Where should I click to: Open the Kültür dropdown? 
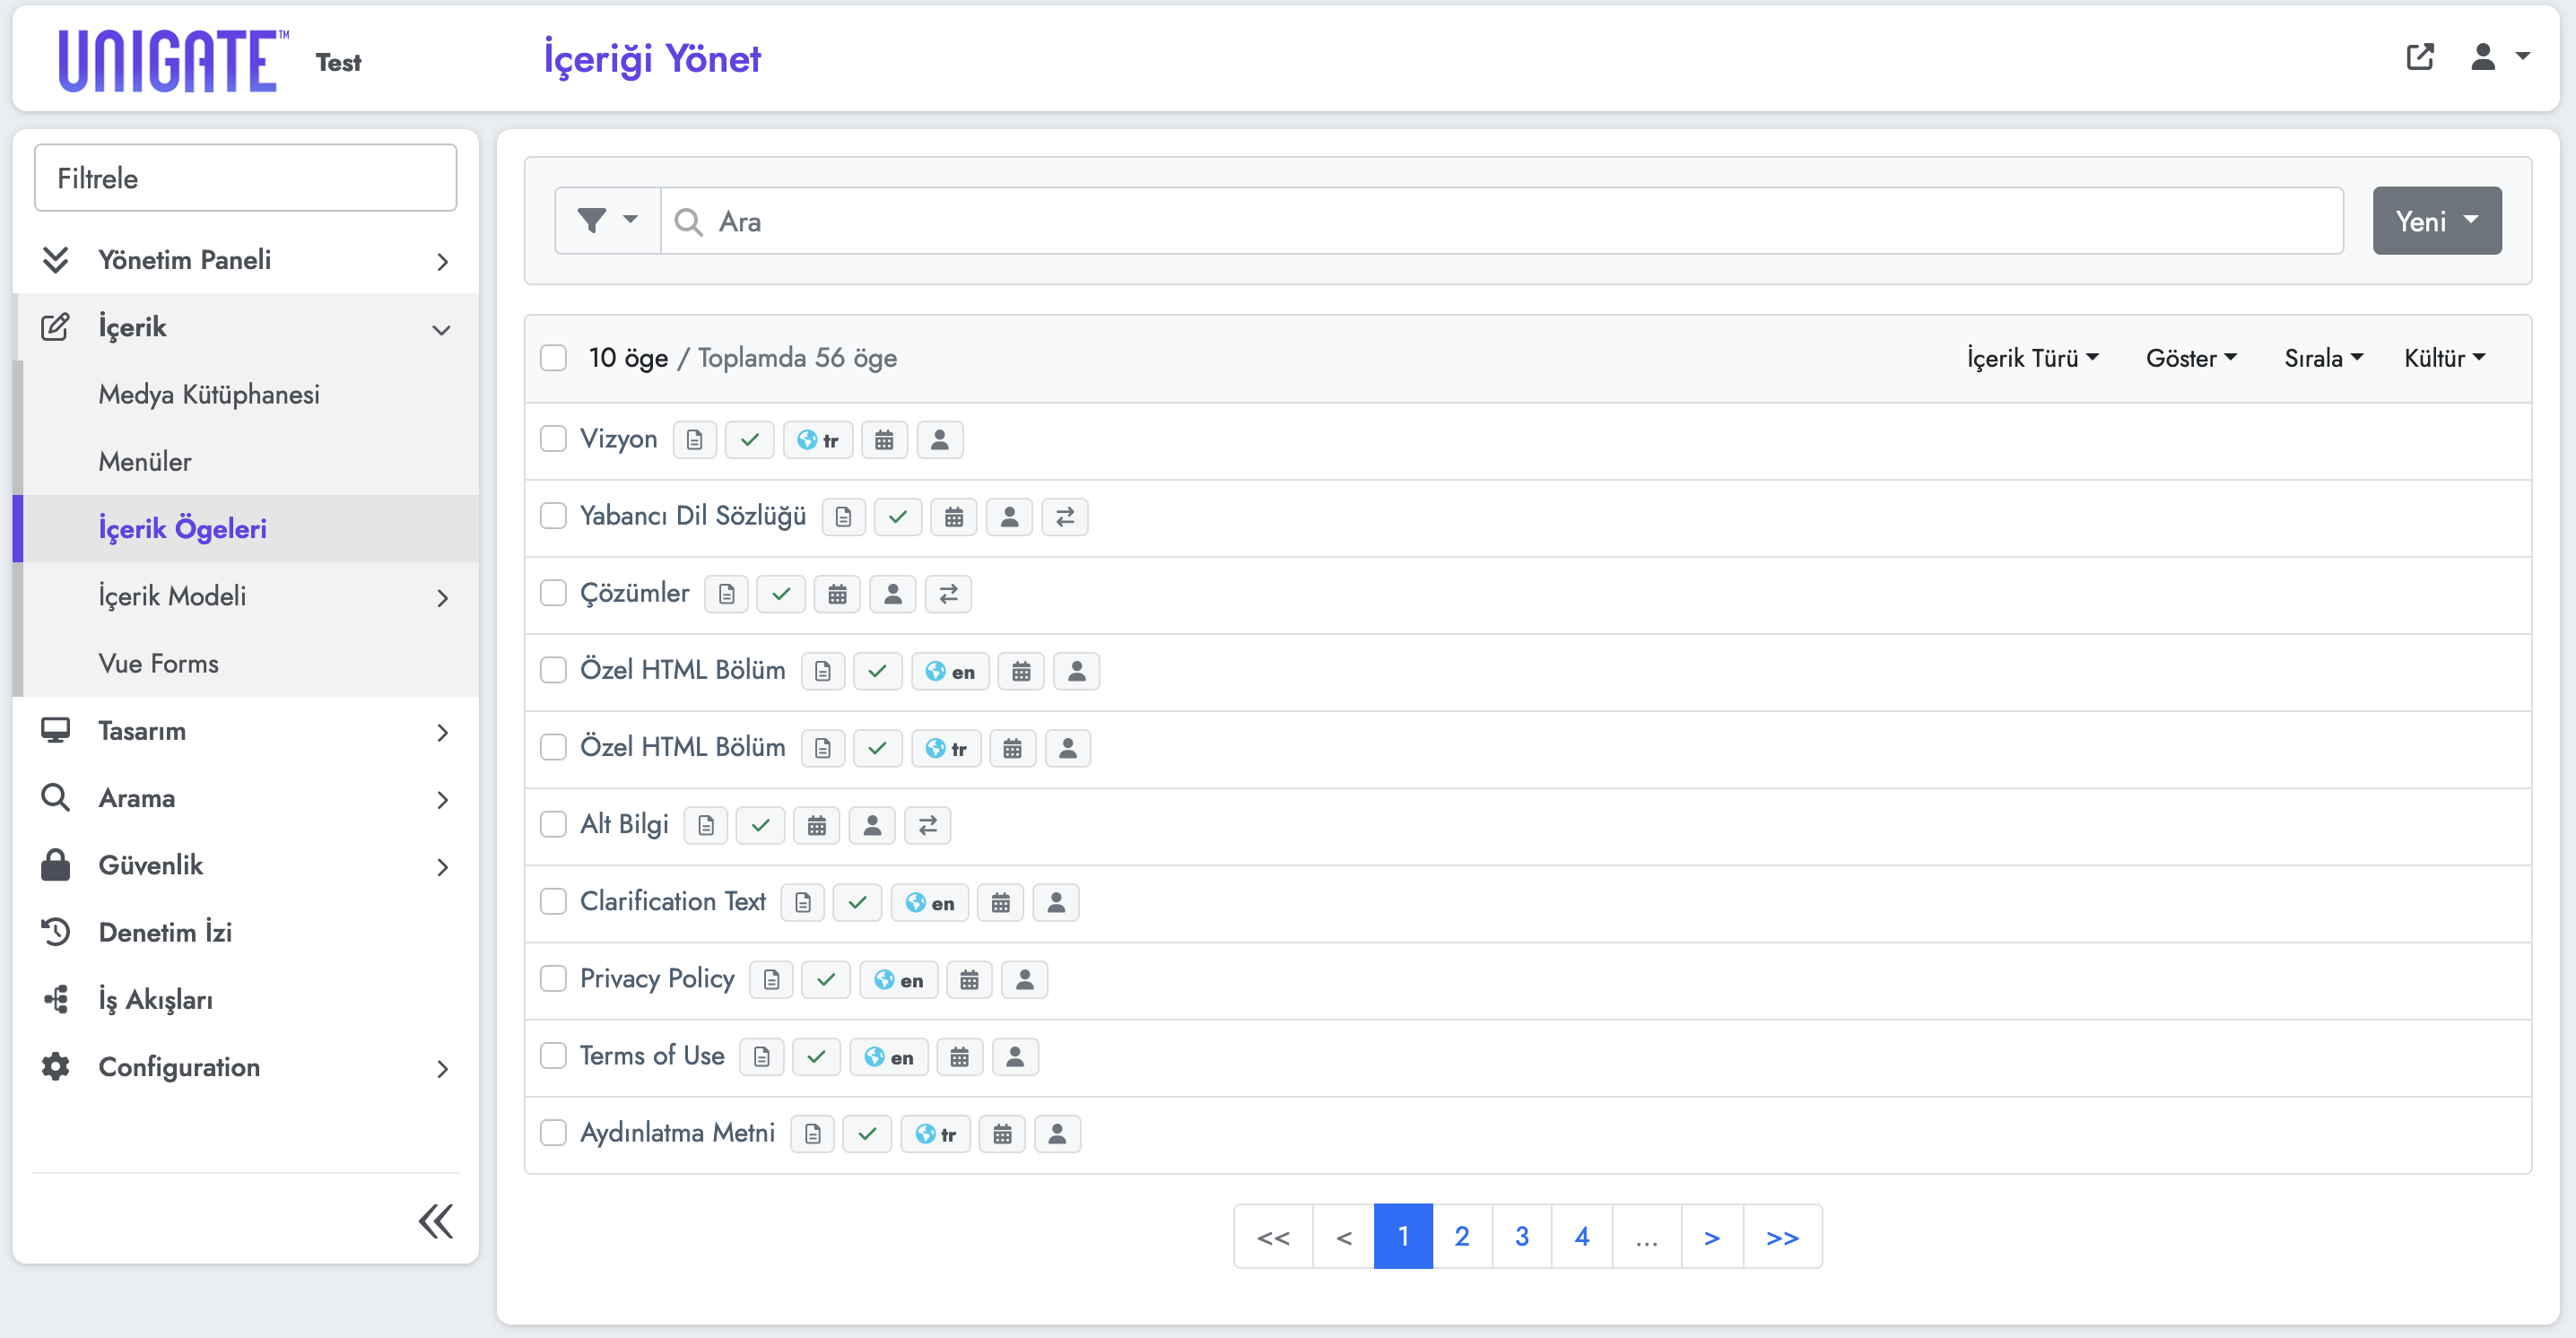(2444, 358)
